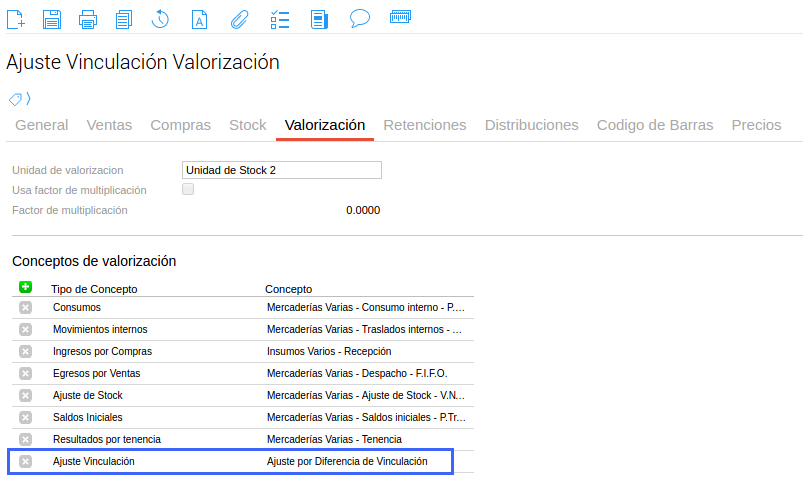Click concept Insumos Varios - Recepción

coord(329,351)
